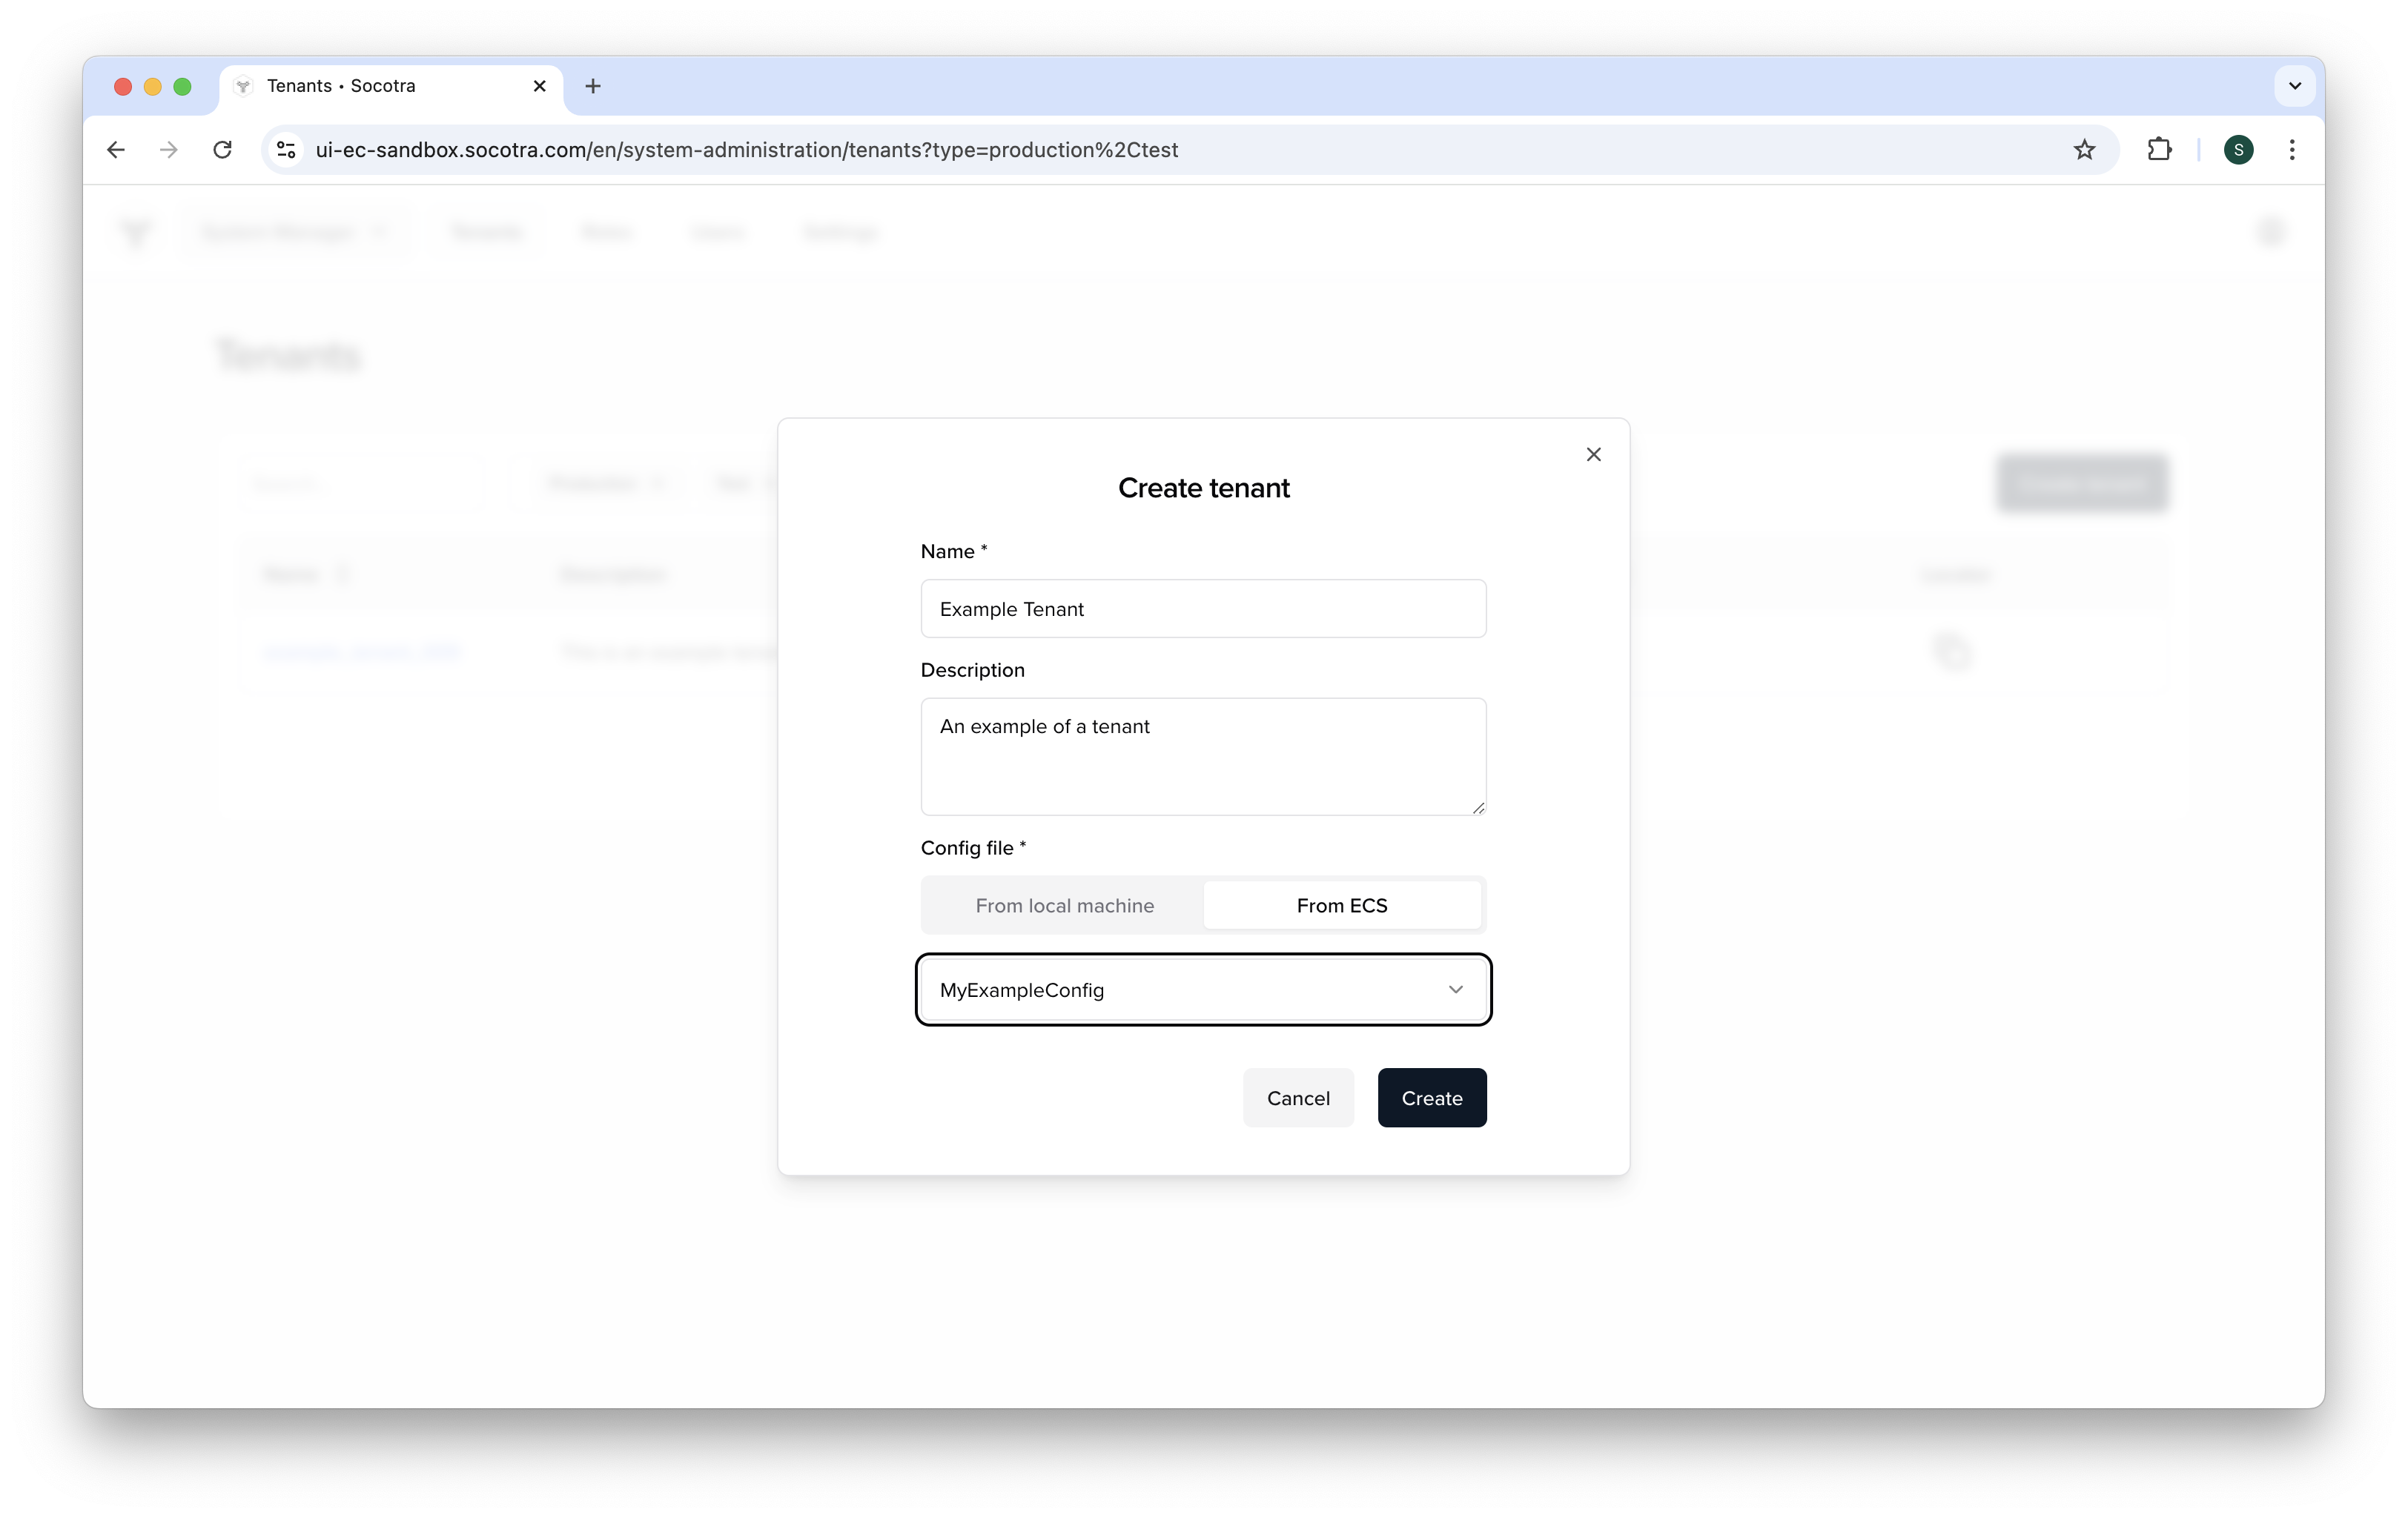Click the macOS green fullscreen button
The width and height of the screenshot is (2408, 1518).
(x=182, y=86)
